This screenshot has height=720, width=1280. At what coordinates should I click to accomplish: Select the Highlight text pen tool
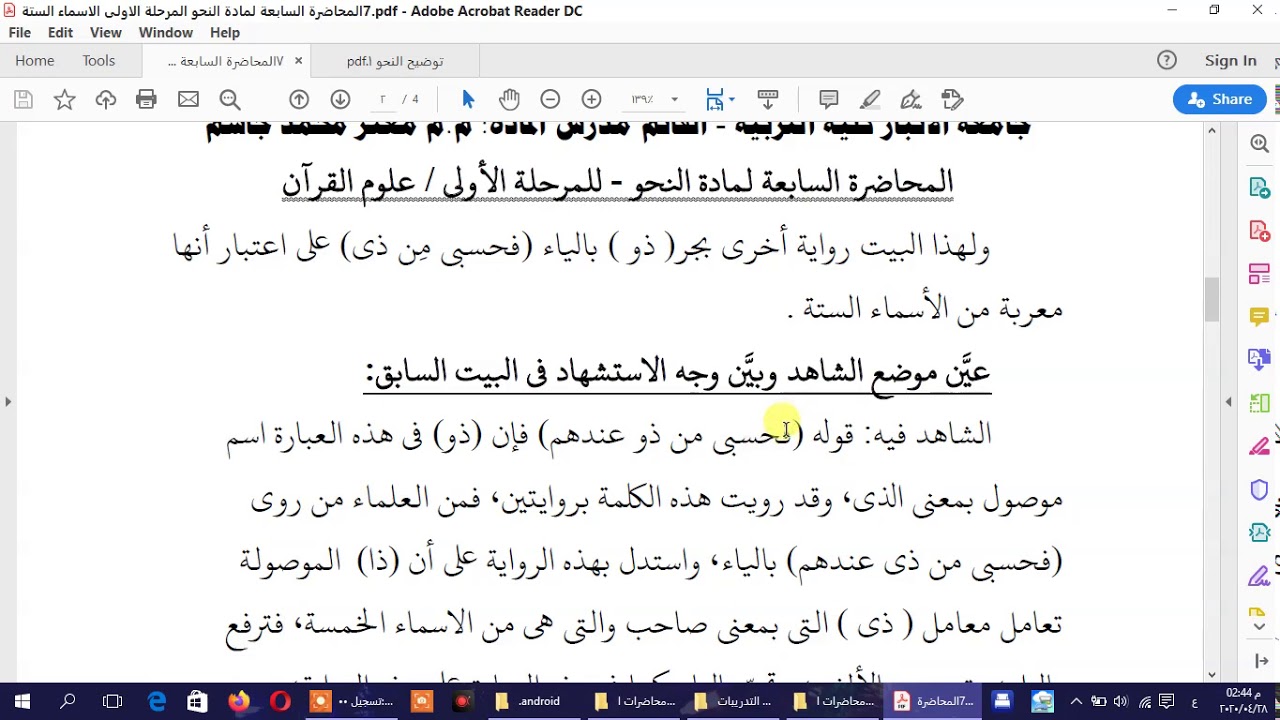pos(870,99)
